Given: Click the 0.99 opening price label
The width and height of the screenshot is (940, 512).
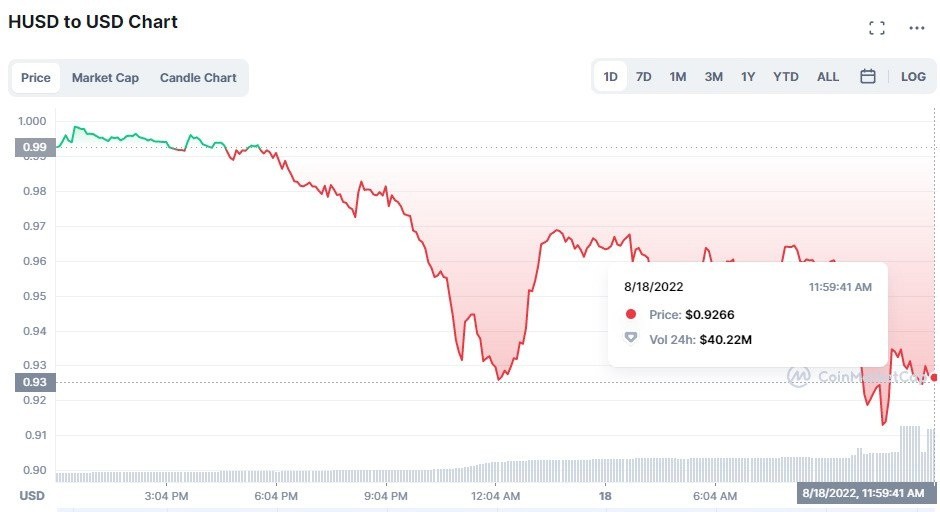Looking at the screenshot, I should (x=35, y=147).
